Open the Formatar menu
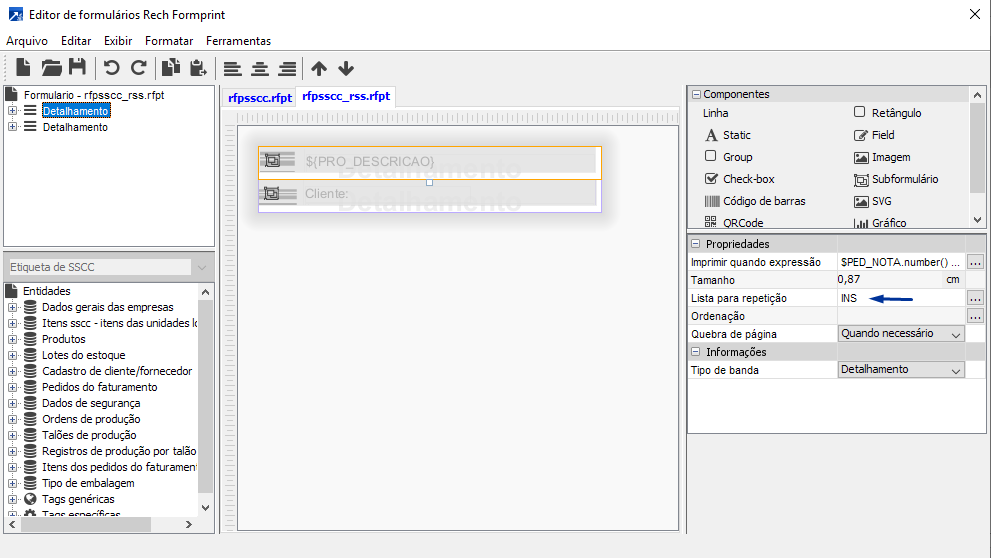 coord(169,40)
